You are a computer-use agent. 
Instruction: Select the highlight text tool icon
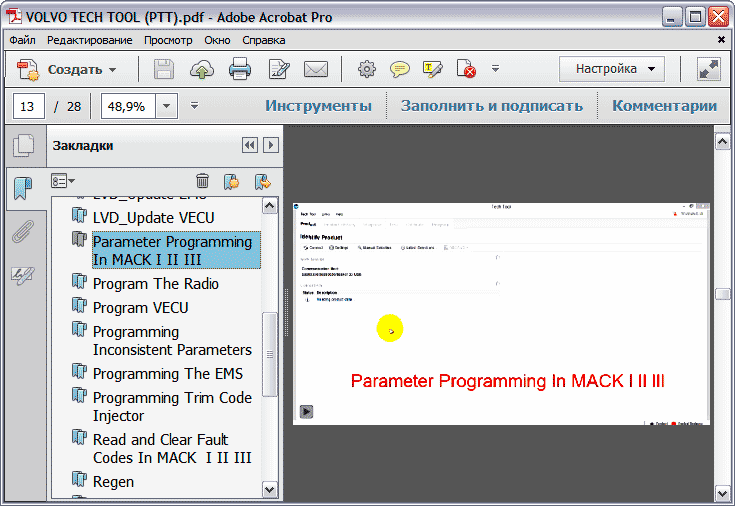coord(432,70)
